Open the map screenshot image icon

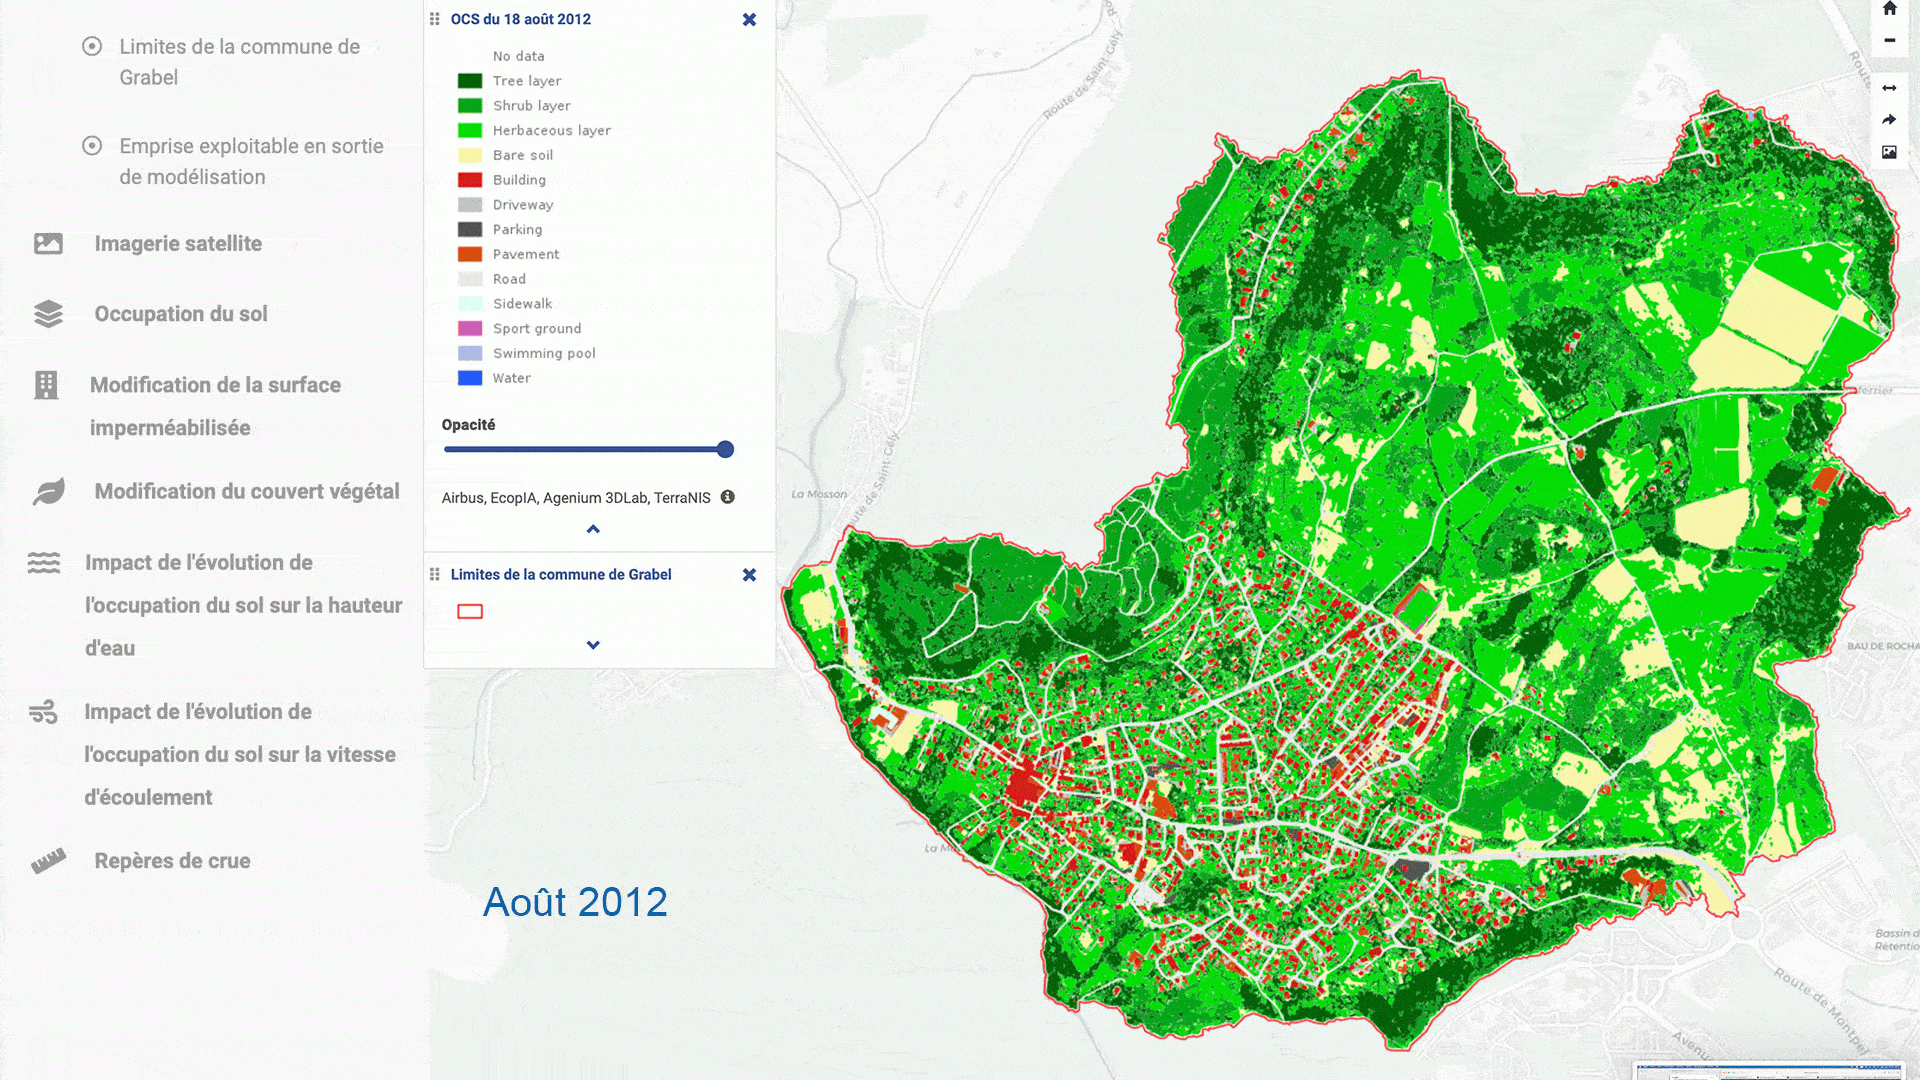tap(1890, 152)
